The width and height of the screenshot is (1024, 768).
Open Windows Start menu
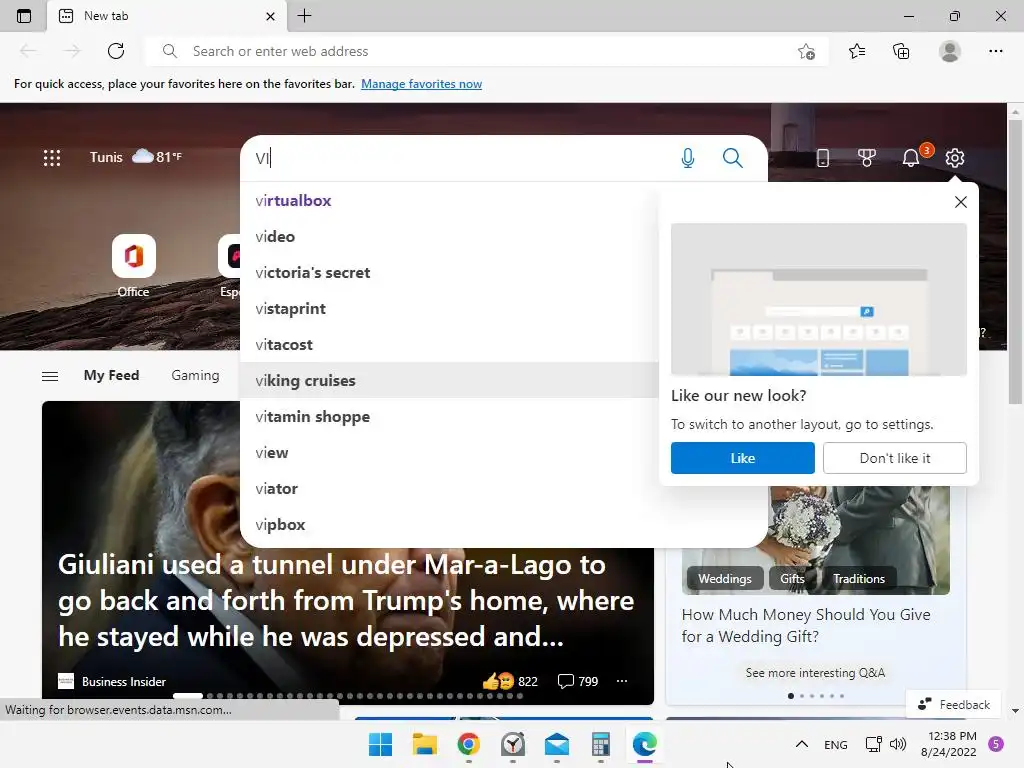(x=380, y=744)
